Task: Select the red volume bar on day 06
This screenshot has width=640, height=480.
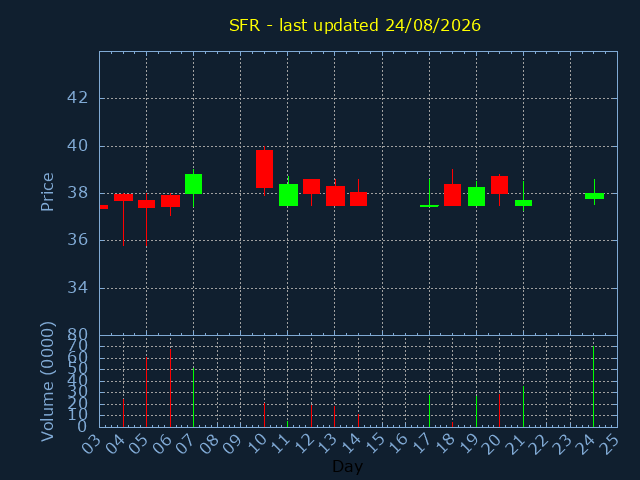Action: click(171, 388)
